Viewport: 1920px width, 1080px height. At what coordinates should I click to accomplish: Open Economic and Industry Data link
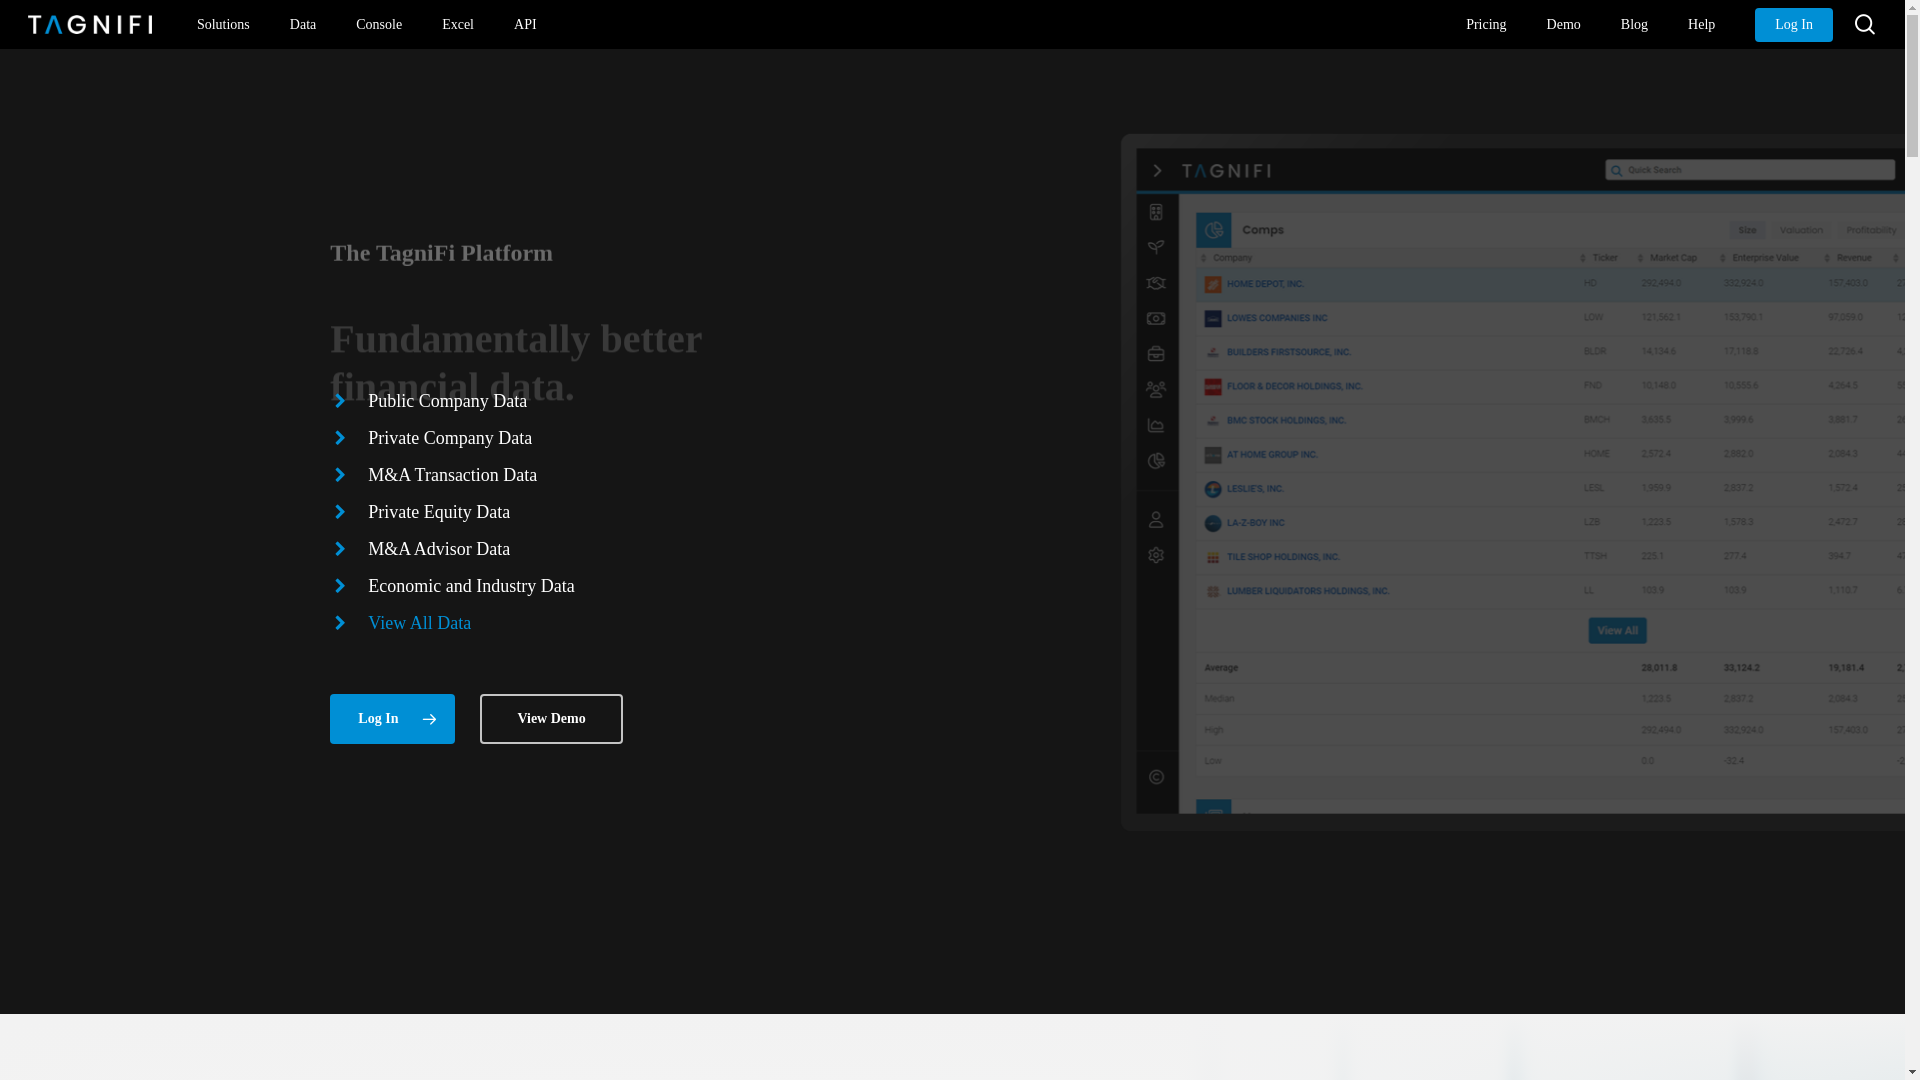pos(471,586)
